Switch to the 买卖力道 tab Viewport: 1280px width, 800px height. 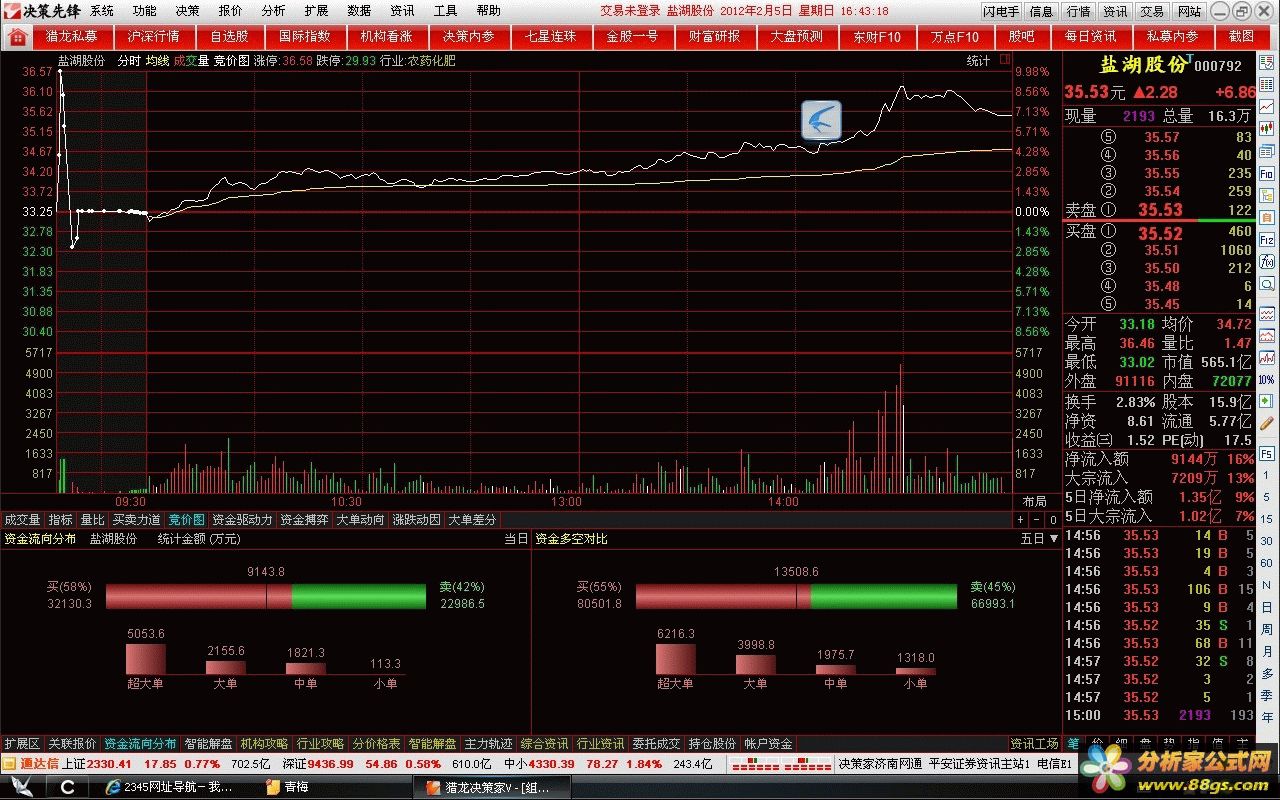(136, 520)
